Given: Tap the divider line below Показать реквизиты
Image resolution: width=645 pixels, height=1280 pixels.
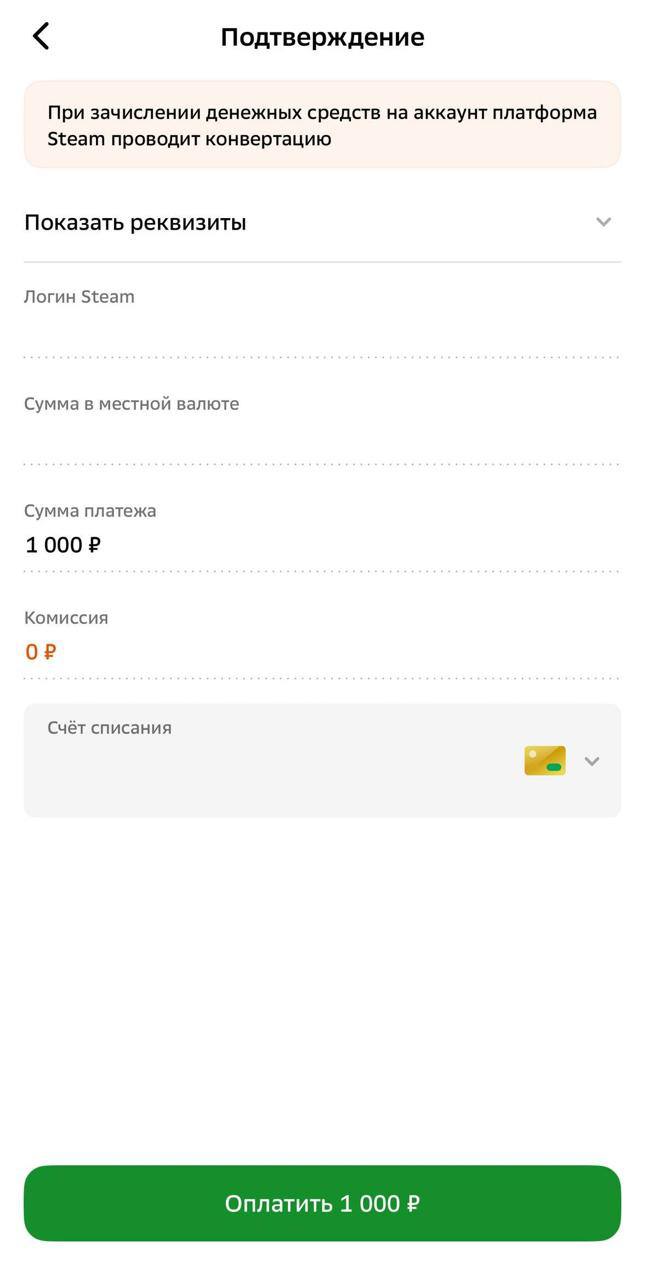Looking at the screenshot, I should (x=322, y=262).
